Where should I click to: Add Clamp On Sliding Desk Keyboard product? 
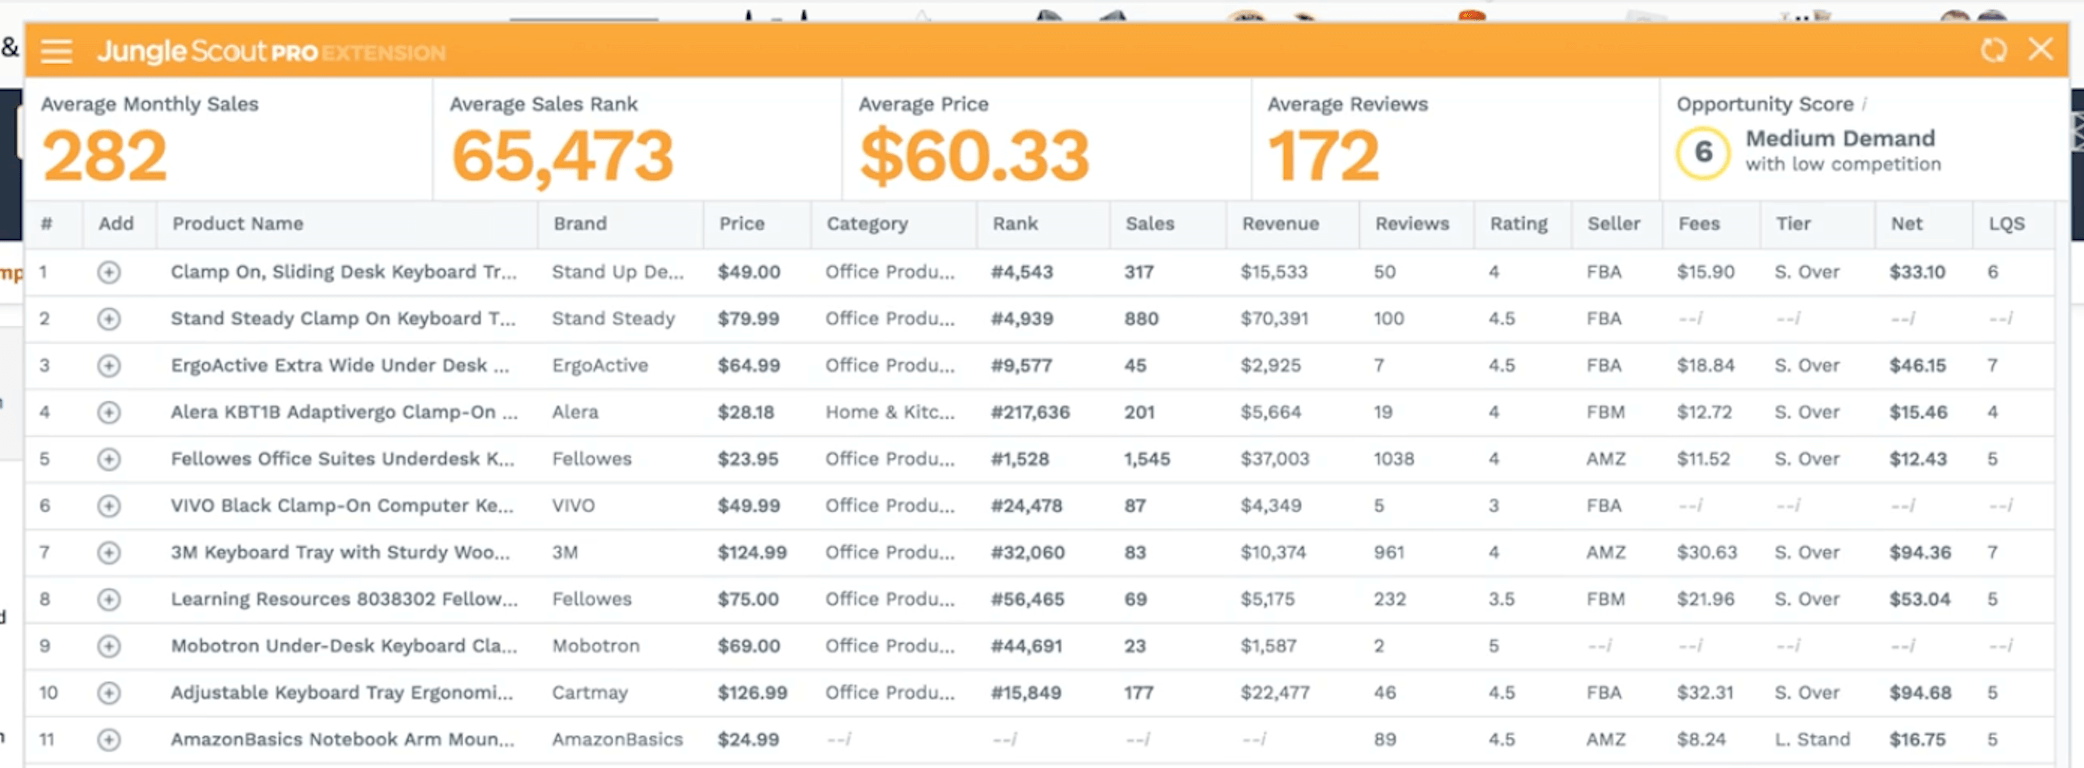coord(109,272)
